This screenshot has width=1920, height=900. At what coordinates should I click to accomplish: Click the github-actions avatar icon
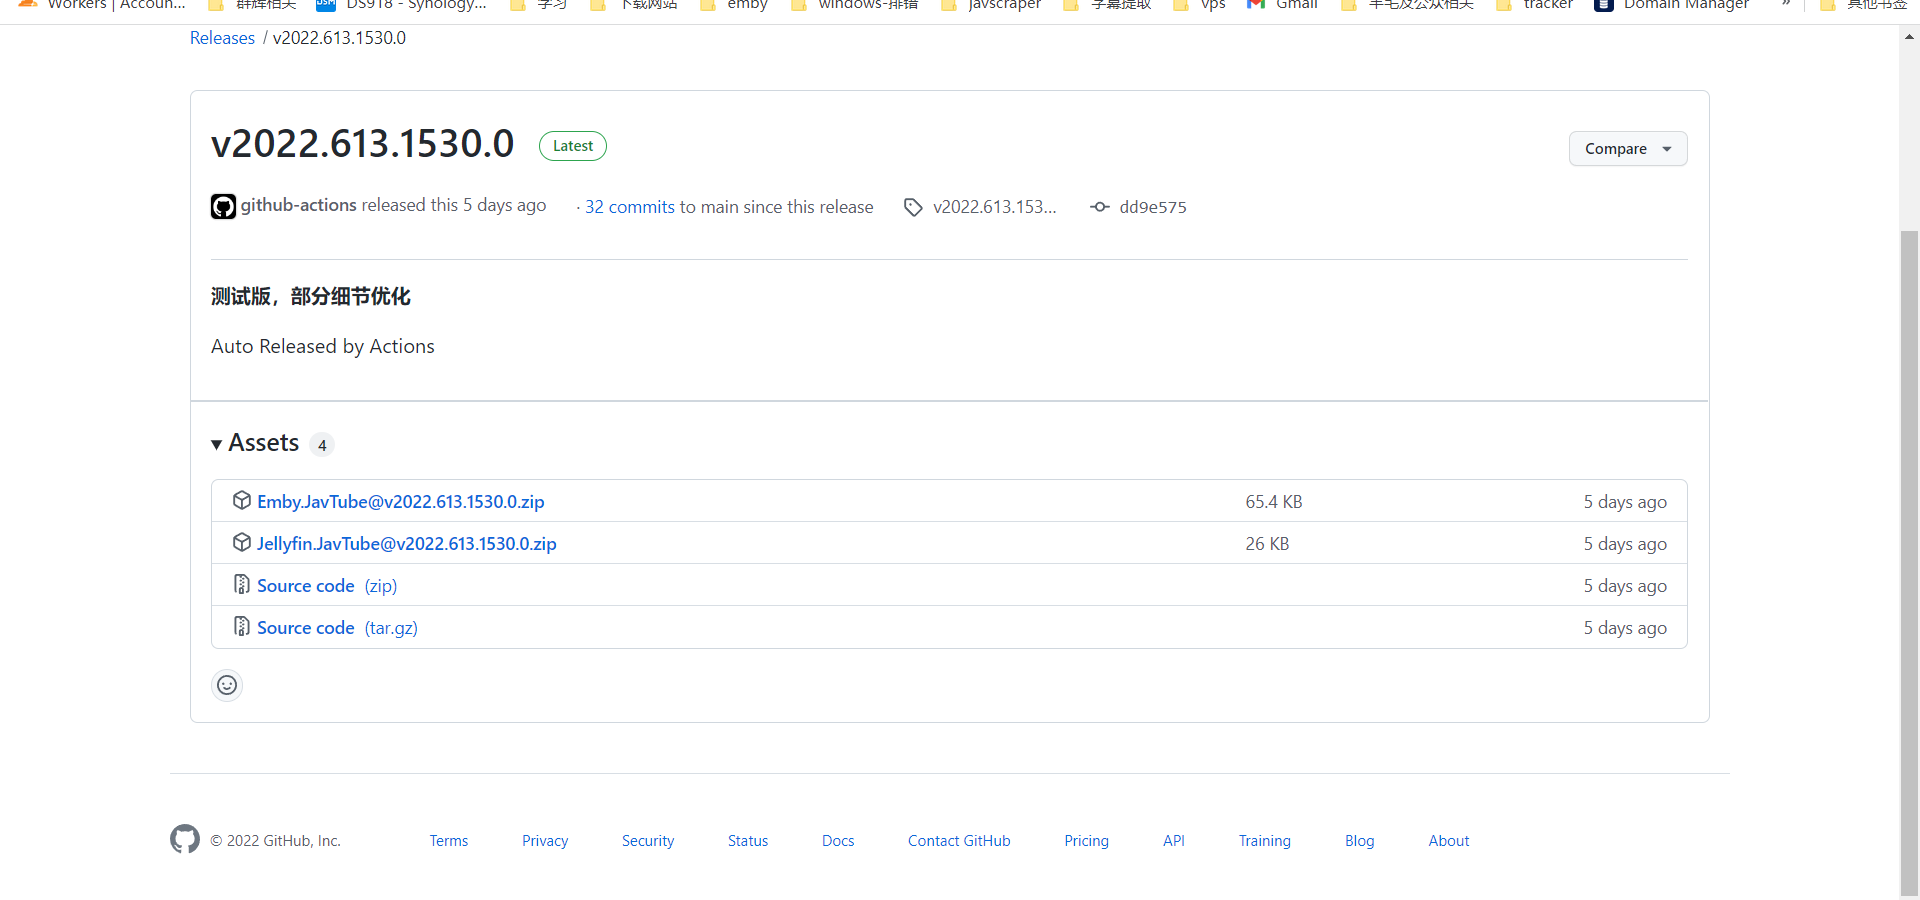(223, 206)
